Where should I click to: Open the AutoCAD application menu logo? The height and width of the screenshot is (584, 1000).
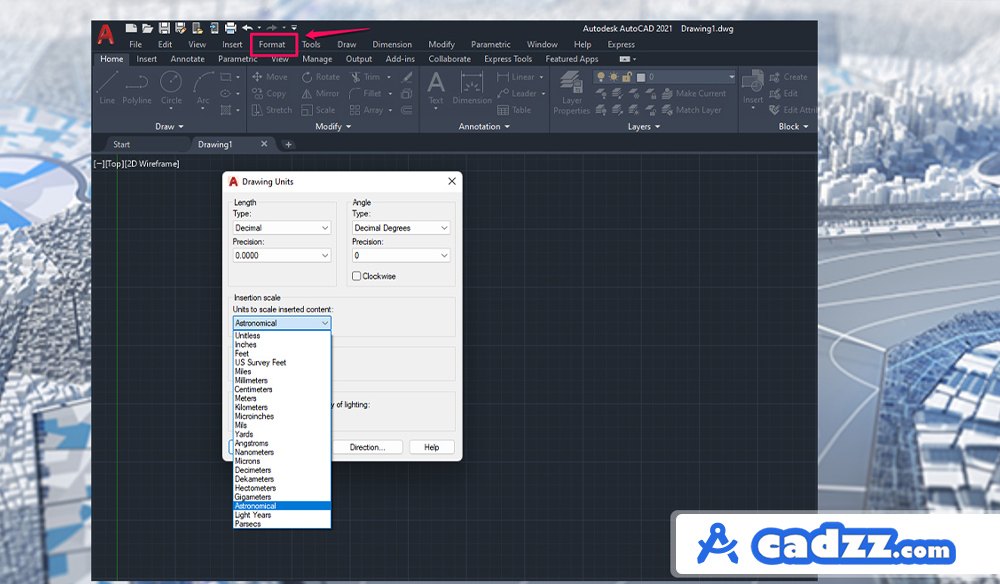click(x=106, y=34)
